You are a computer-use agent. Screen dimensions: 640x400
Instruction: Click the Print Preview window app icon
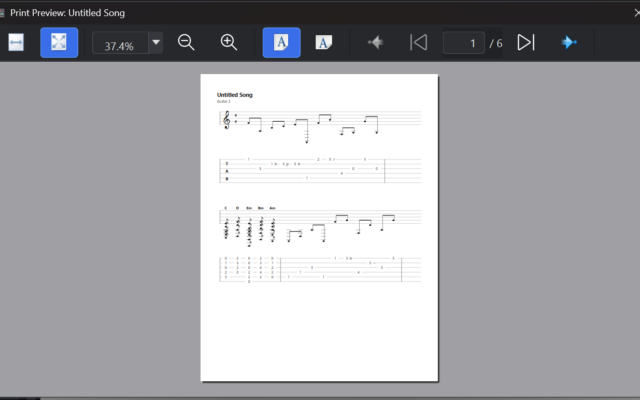2,13
